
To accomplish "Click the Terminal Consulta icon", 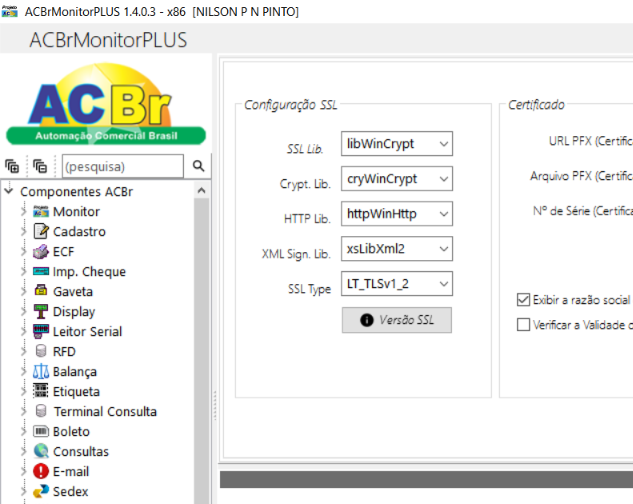I will pyautogui.click(x=41, y=411).
